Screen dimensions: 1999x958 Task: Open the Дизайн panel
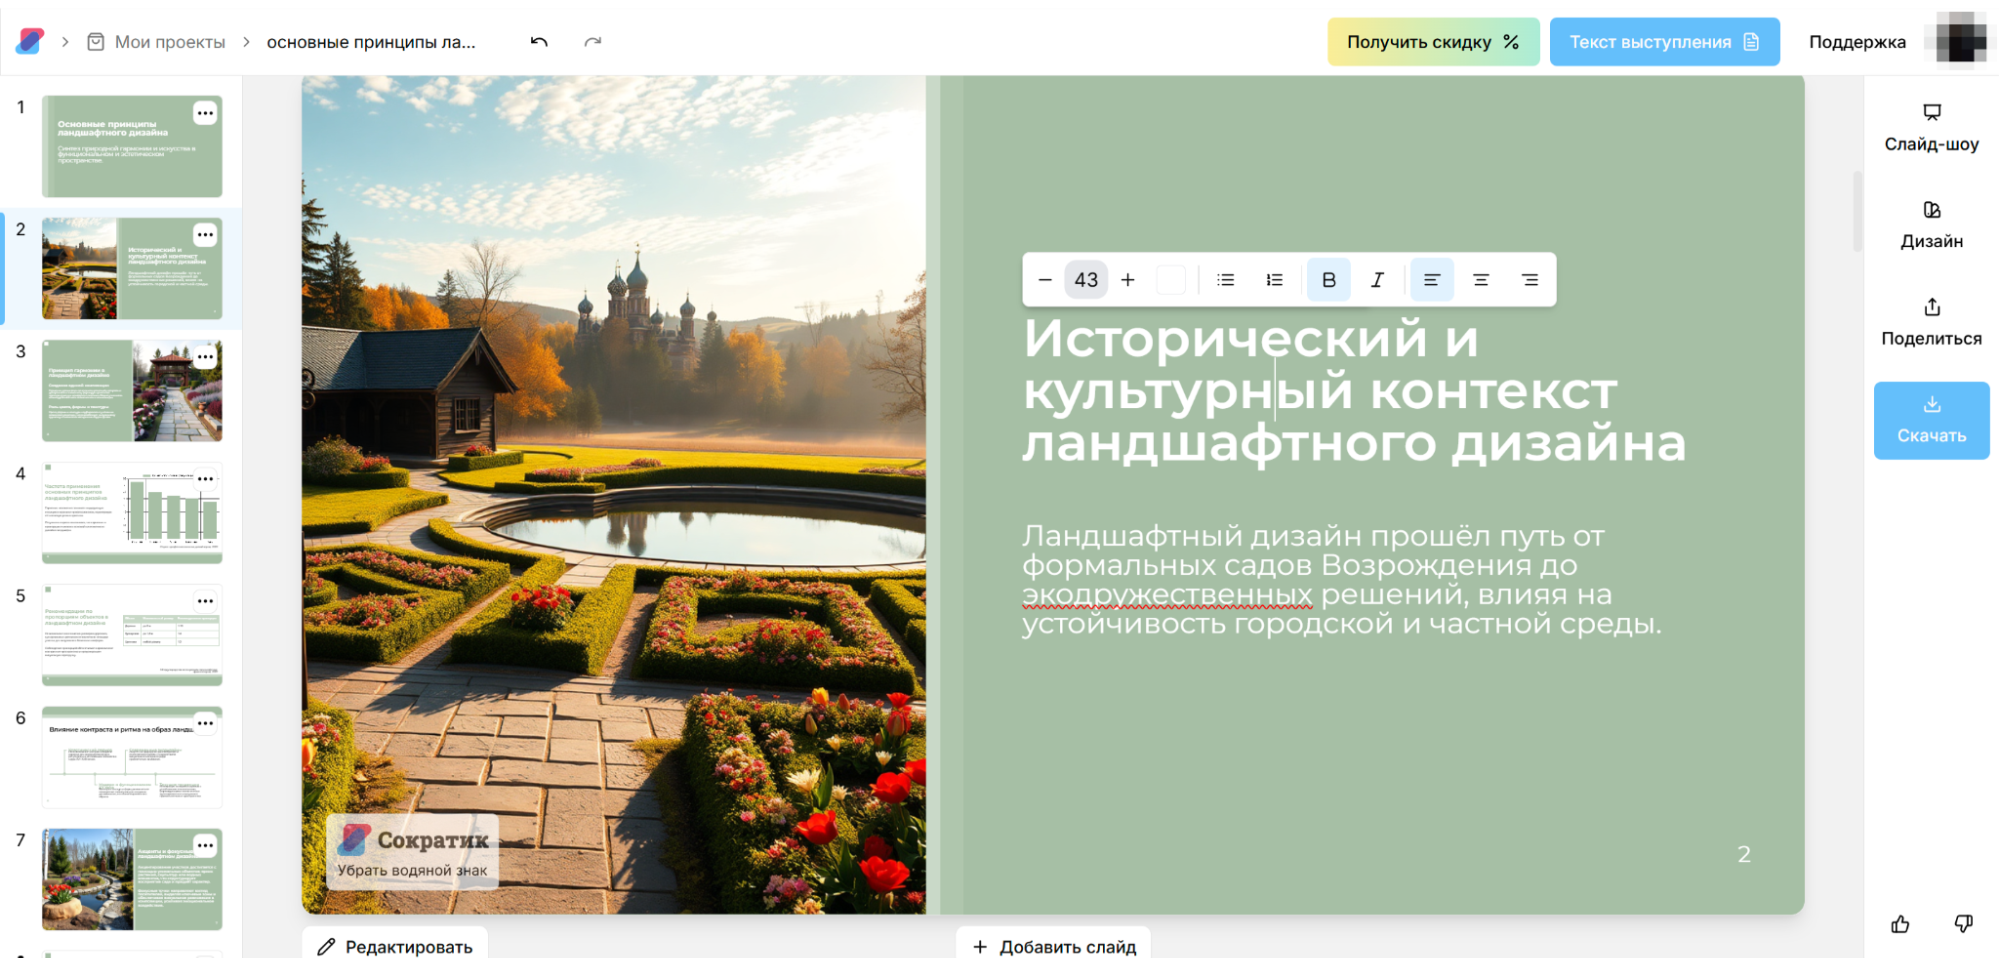coord(1931,224)
